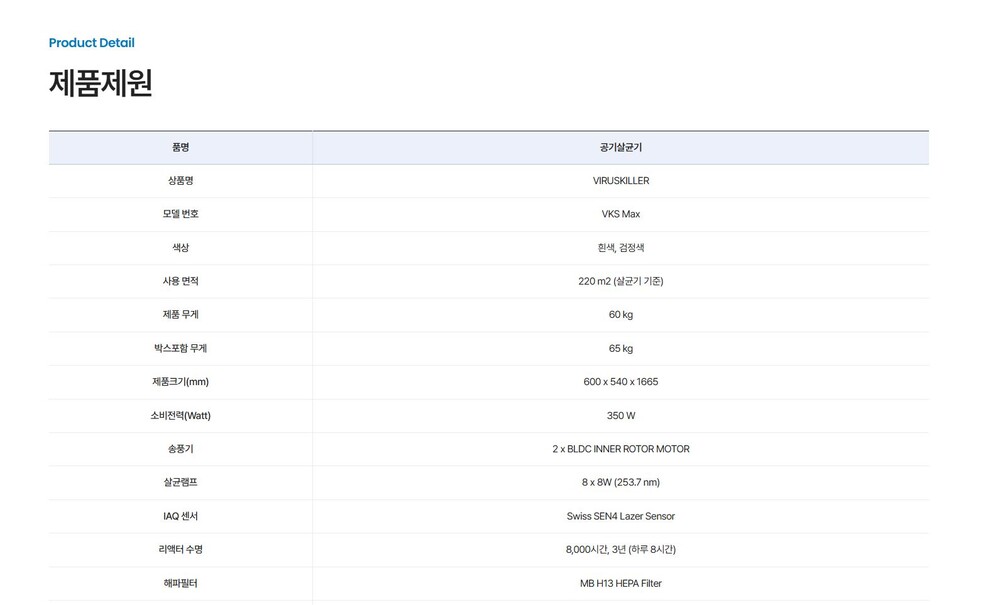Click the '600 x 540 x 1665' dimensions

click(620, 382)
